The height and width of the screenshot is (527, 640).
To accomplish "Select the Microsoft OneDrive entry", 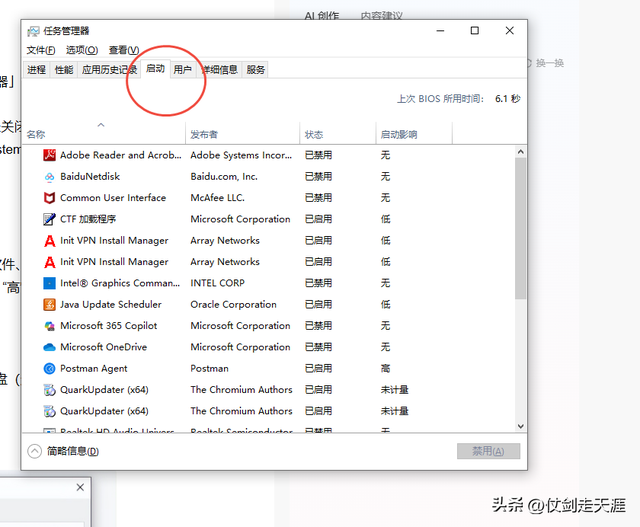I will pos(104,347).
